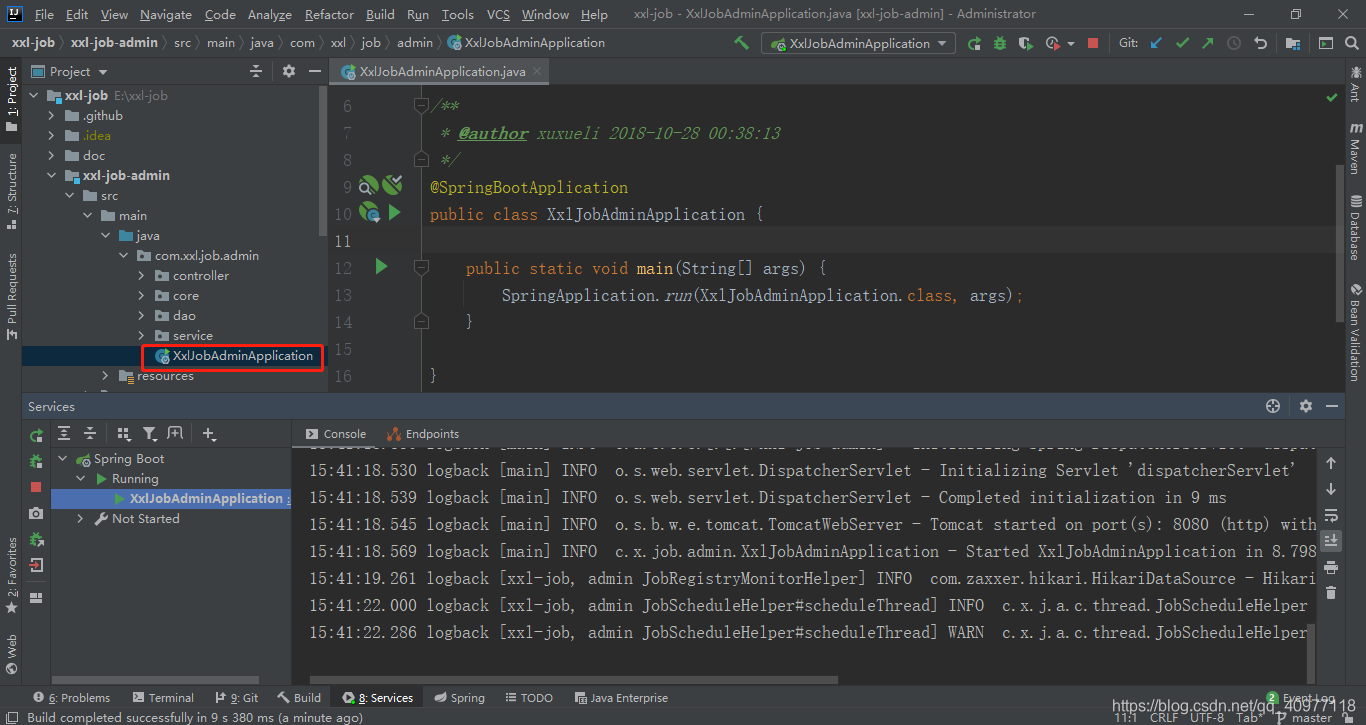Toggle the Maven tool window on the right
Viewport: 1366px width, 725px height.
(1355, 148)
